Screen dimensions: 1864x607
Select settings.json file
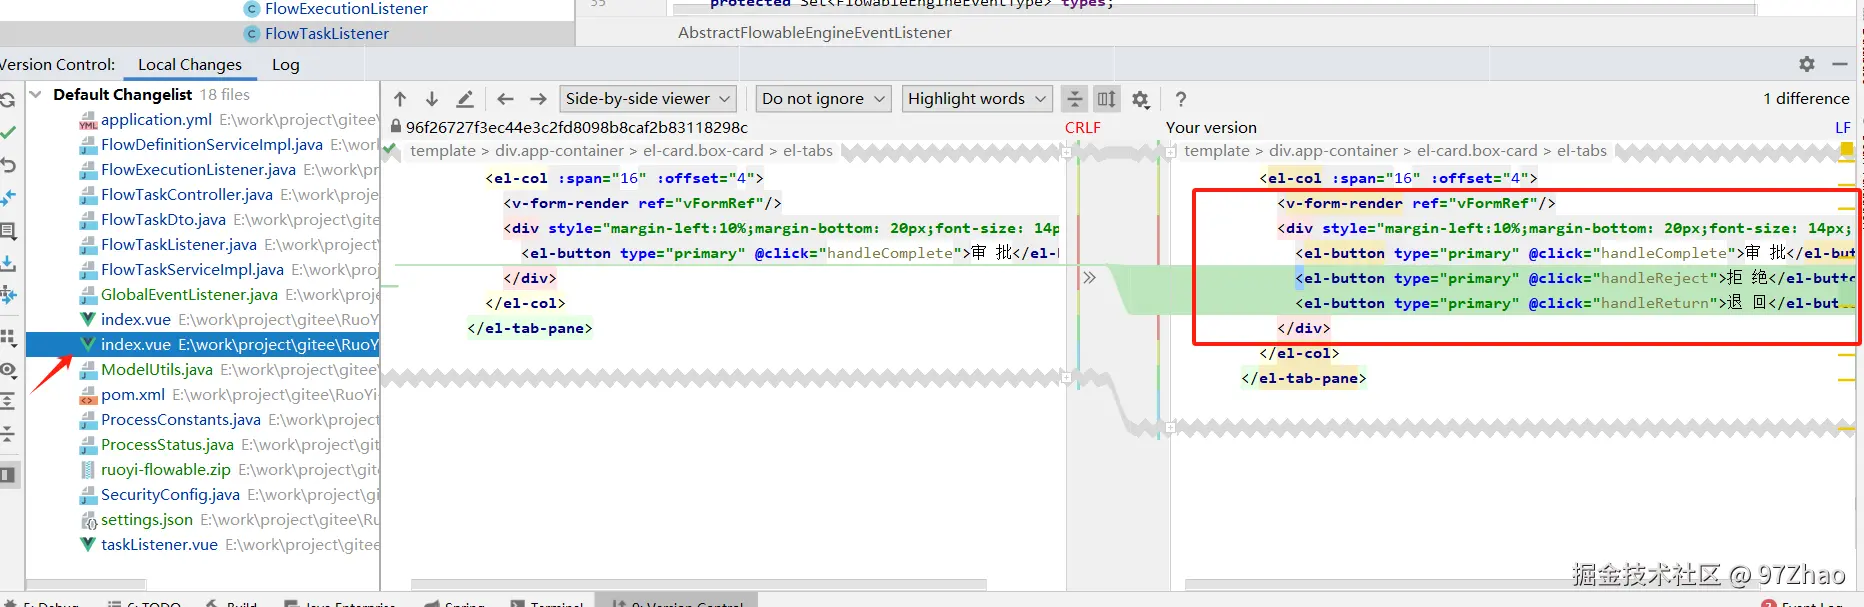203,519
